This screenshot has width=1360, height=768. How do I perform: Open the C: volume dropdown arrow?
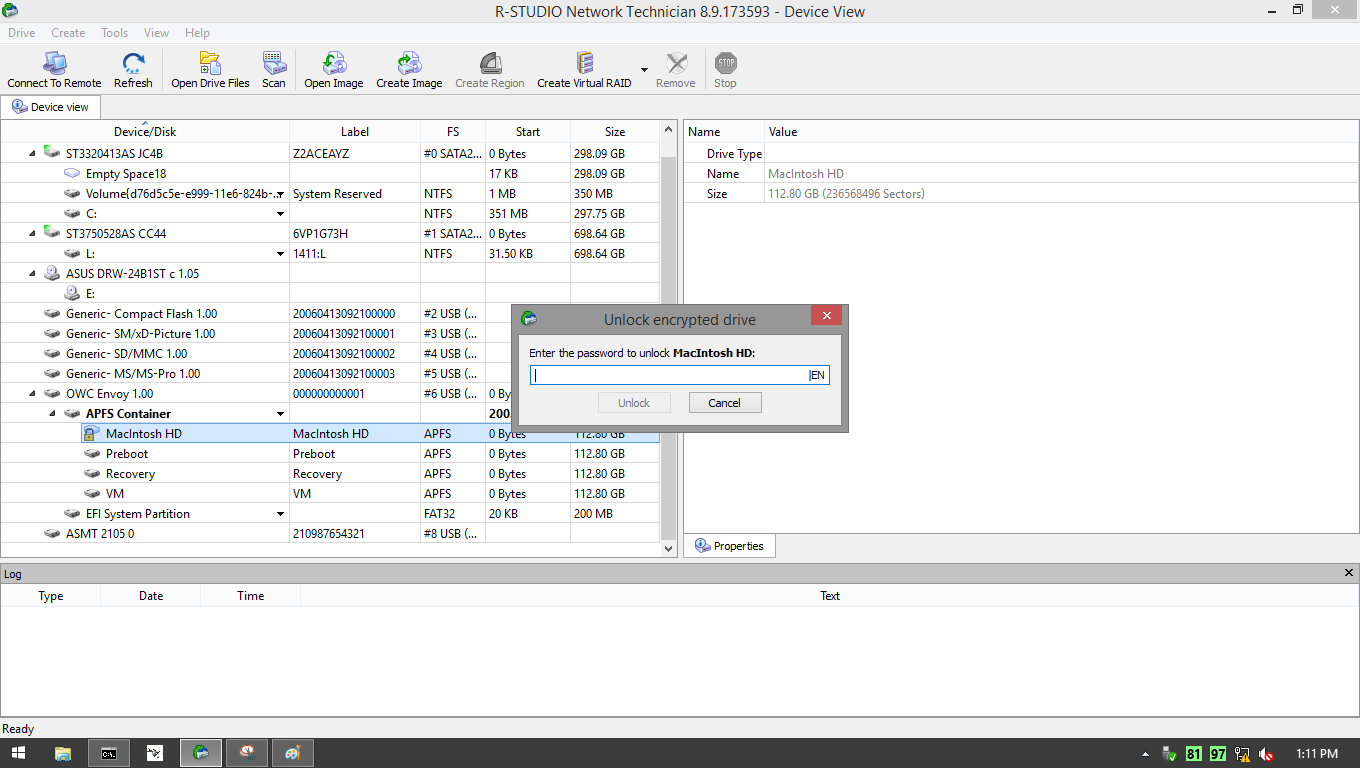[x=281, y=214]
